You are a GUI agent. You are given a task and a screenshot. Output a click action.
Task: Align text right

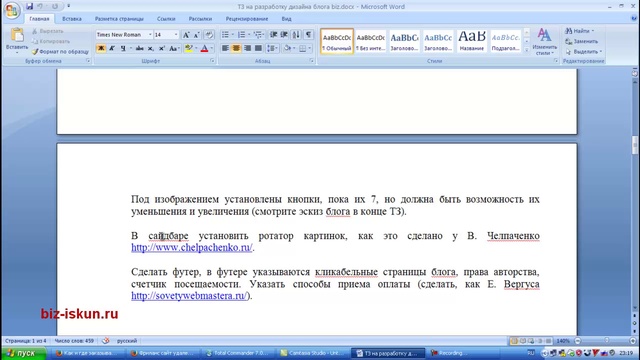point(247,48)
